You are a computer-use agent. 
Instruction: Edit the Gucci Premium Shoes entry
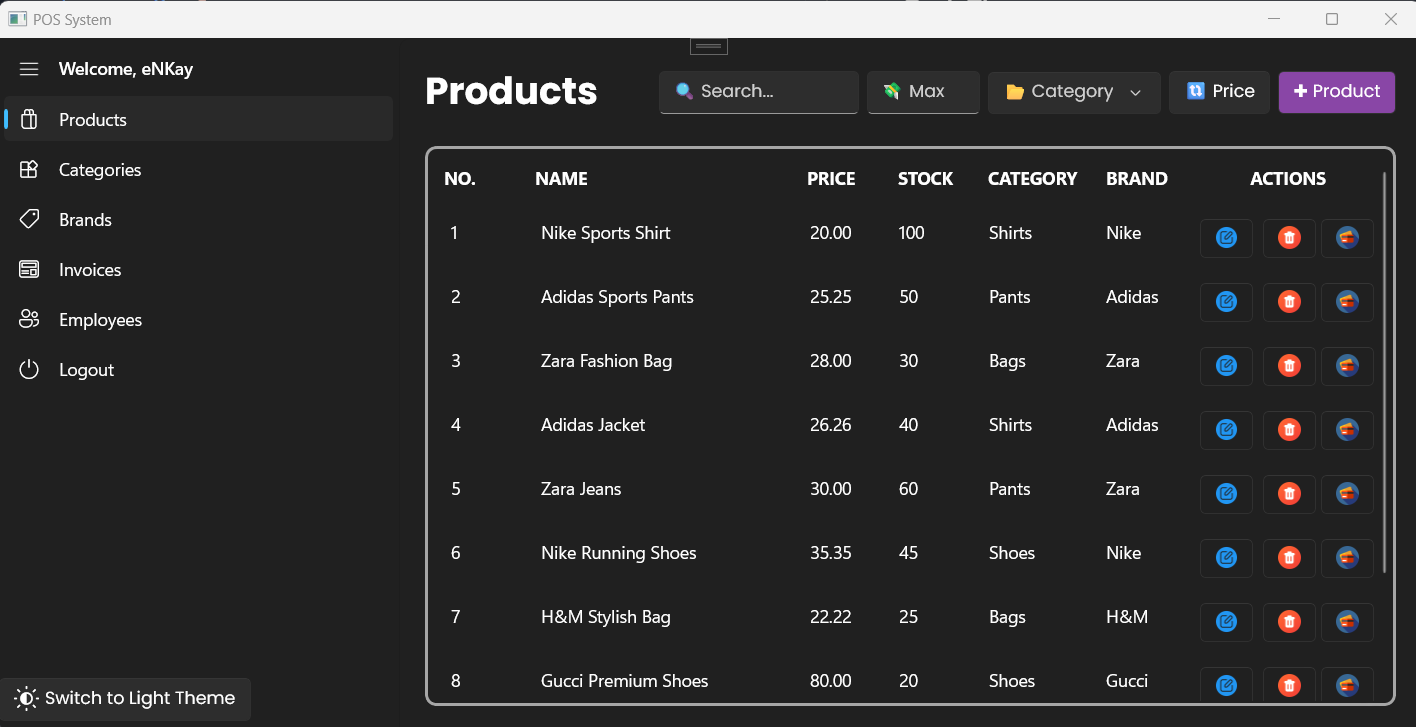pos(1226,685)
